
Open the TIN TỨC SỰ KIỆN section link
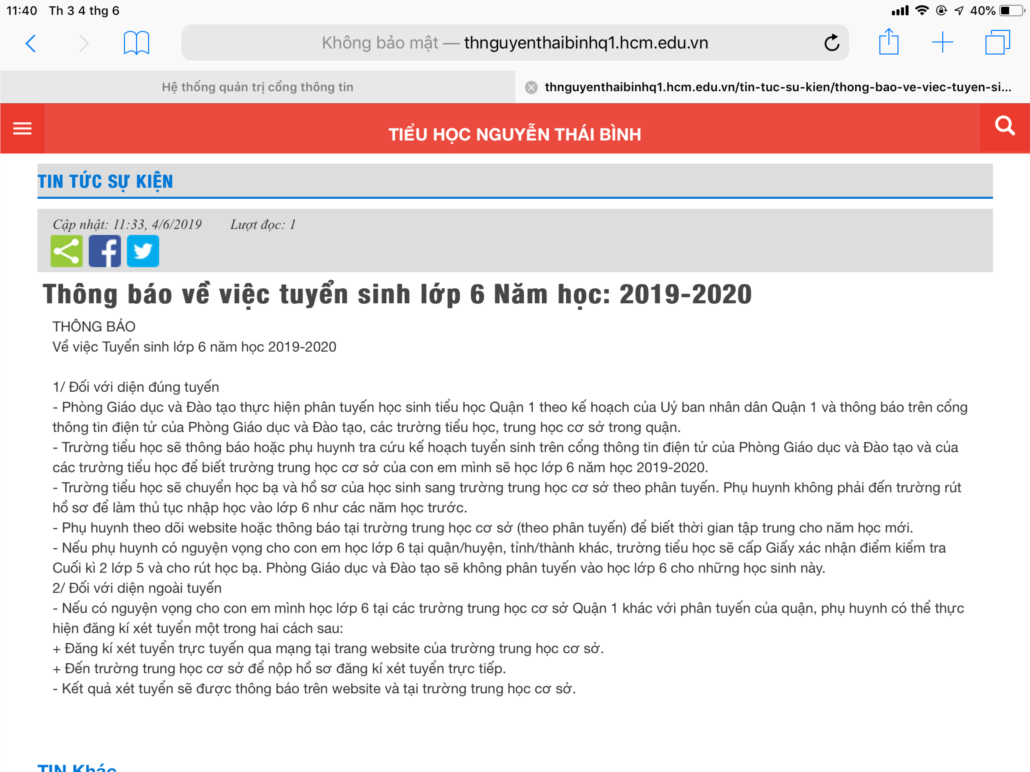106,181
